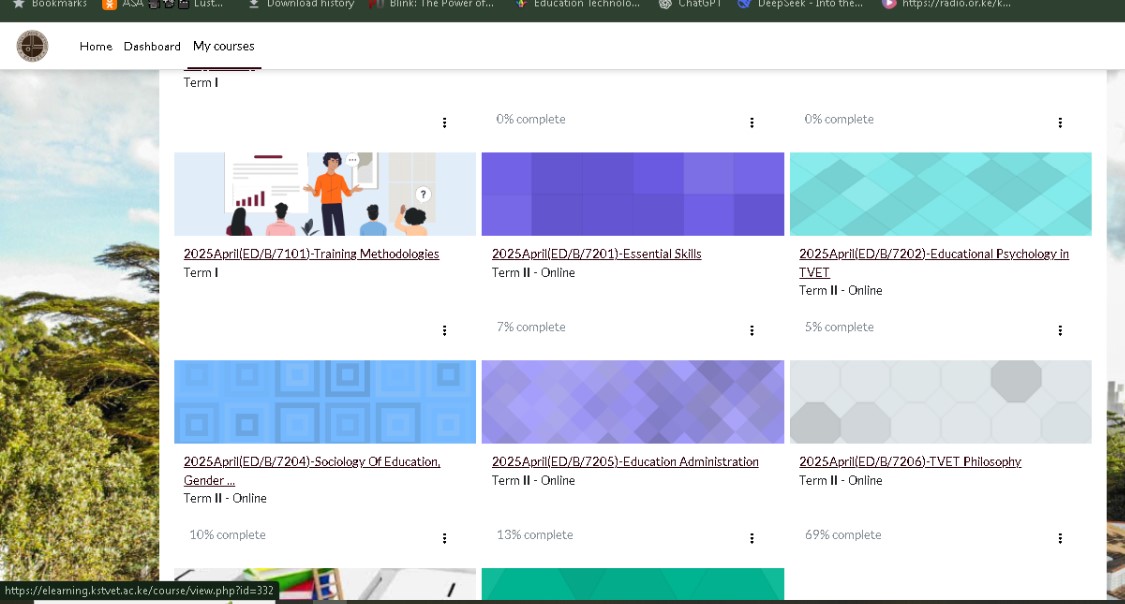Open the Education Administration course link
1125x604 pixels.
[625, 462]
